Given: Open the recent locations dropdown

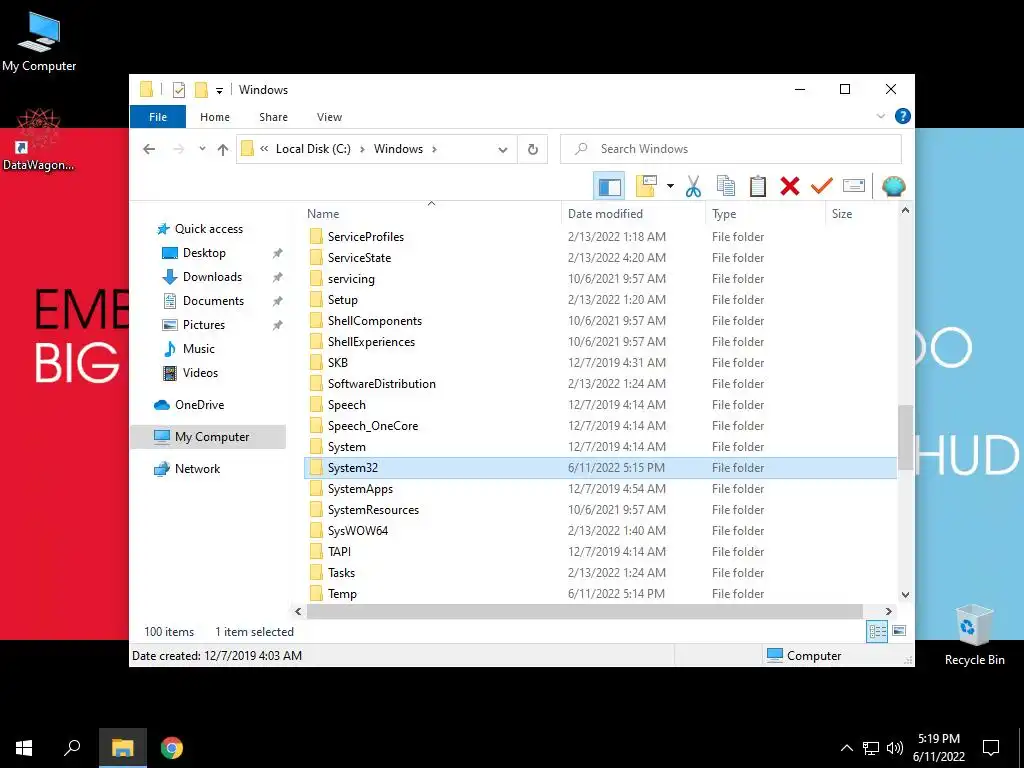Looking at the screenshot, I should point(202,149).
